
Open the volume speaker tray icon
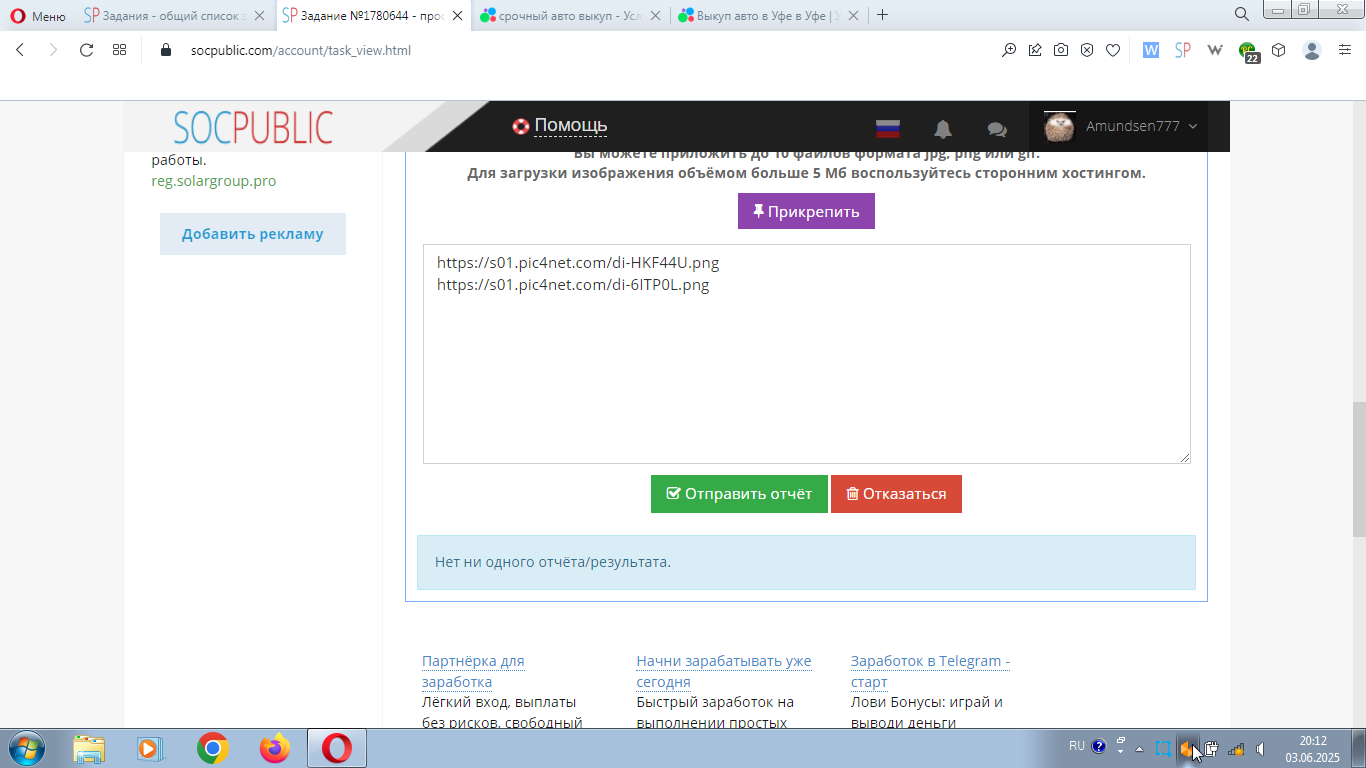(1261, 748)
